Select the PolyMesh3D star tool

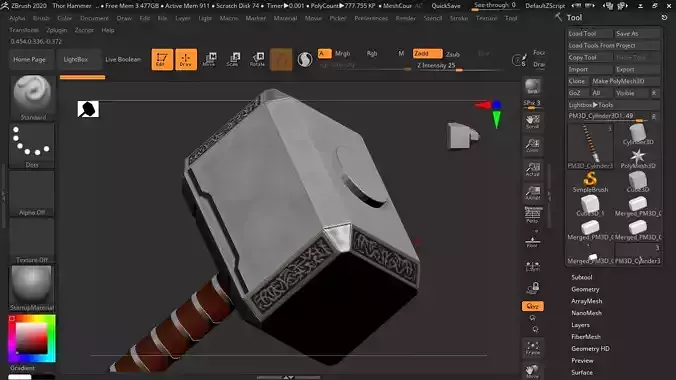click(x=638, y=158)
